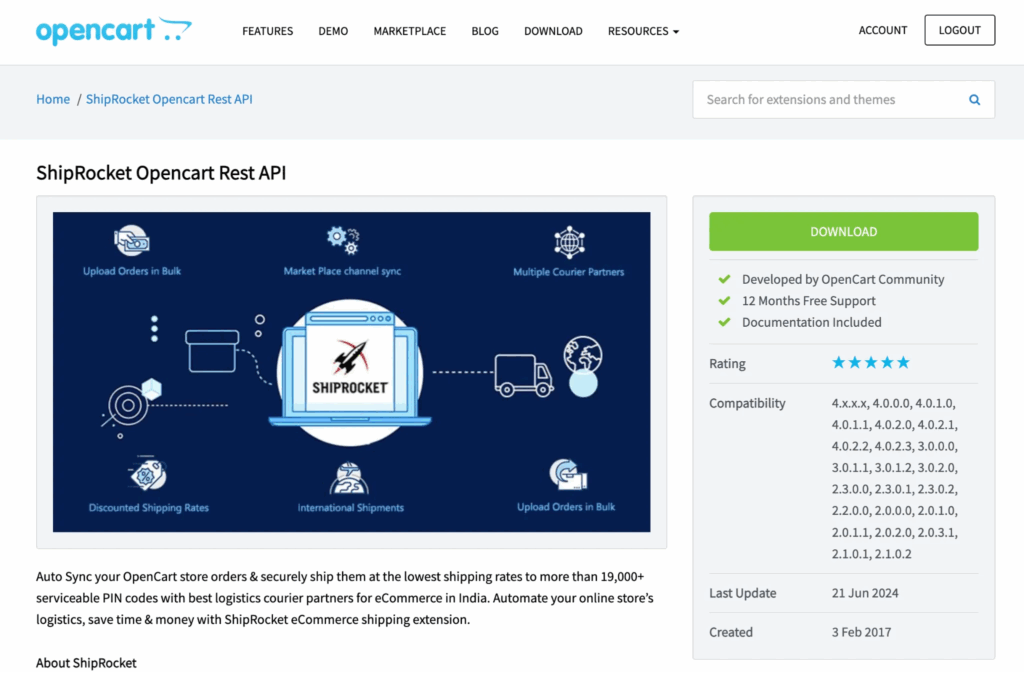Open the Blog menu item
The image size is (1024, 673).
click(x=485, y=31)
